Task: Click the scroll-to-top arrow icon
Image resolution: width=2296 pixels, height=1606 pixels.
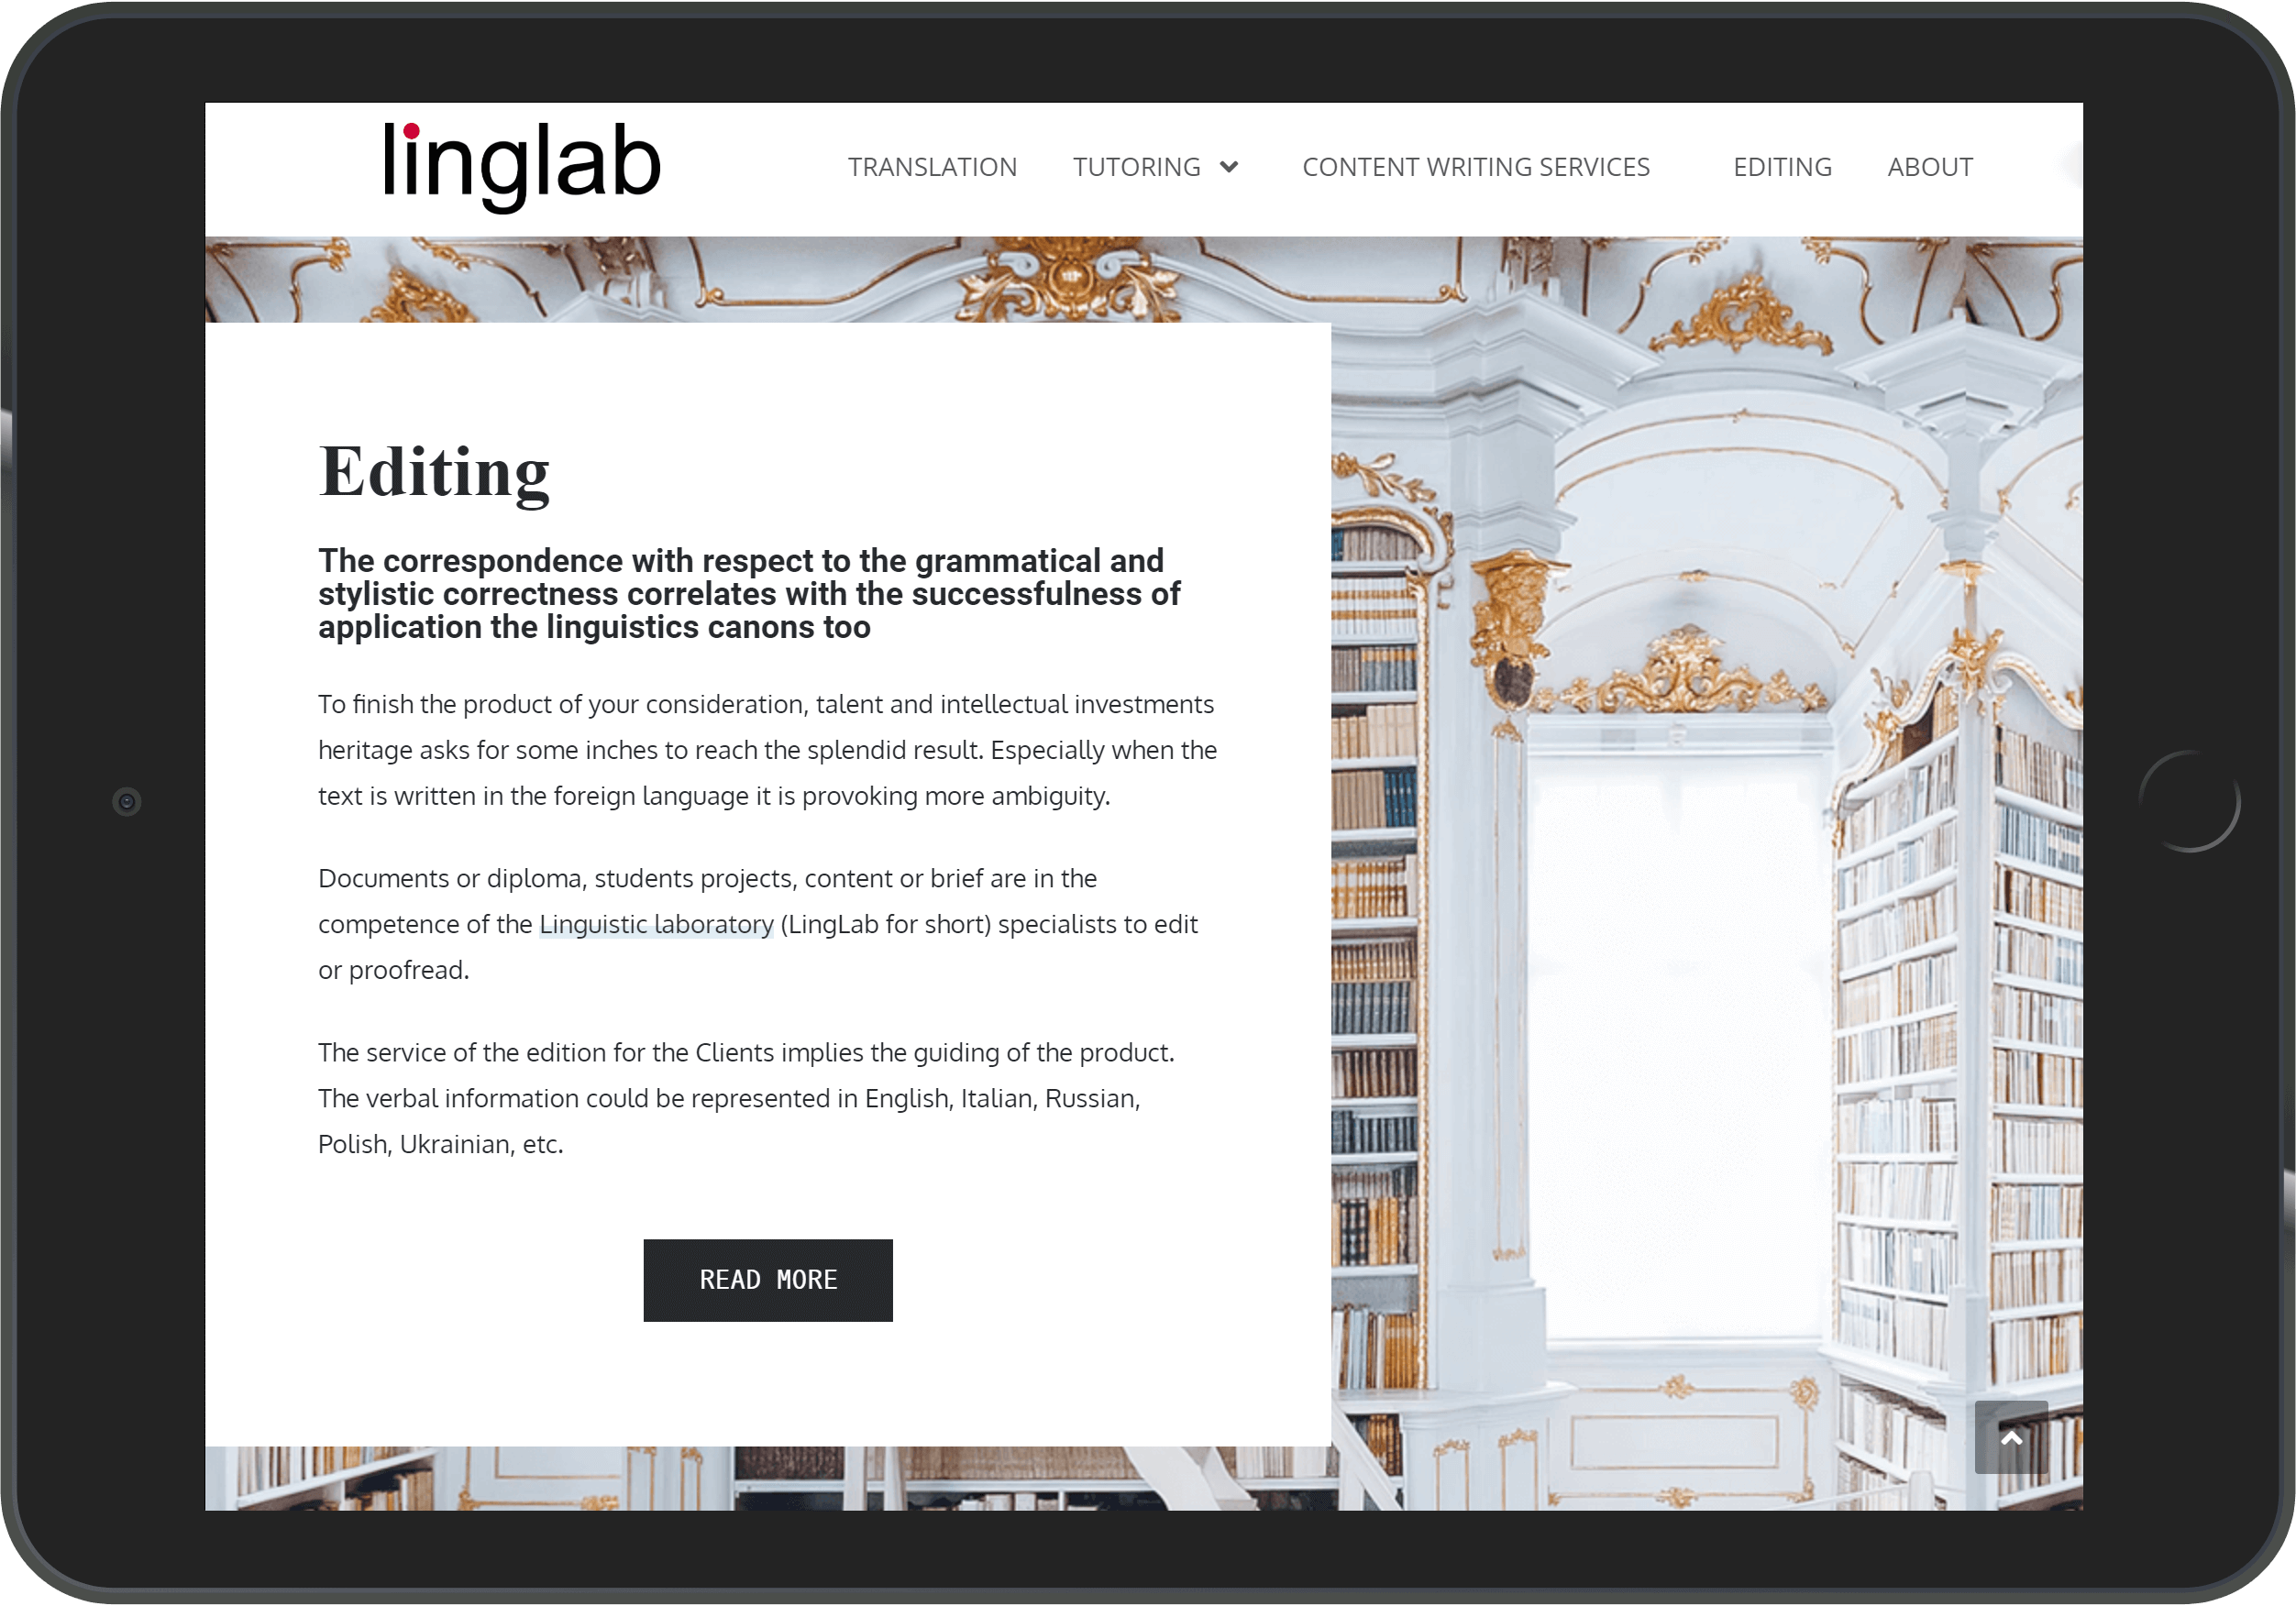Action: click(2012, 1436)
